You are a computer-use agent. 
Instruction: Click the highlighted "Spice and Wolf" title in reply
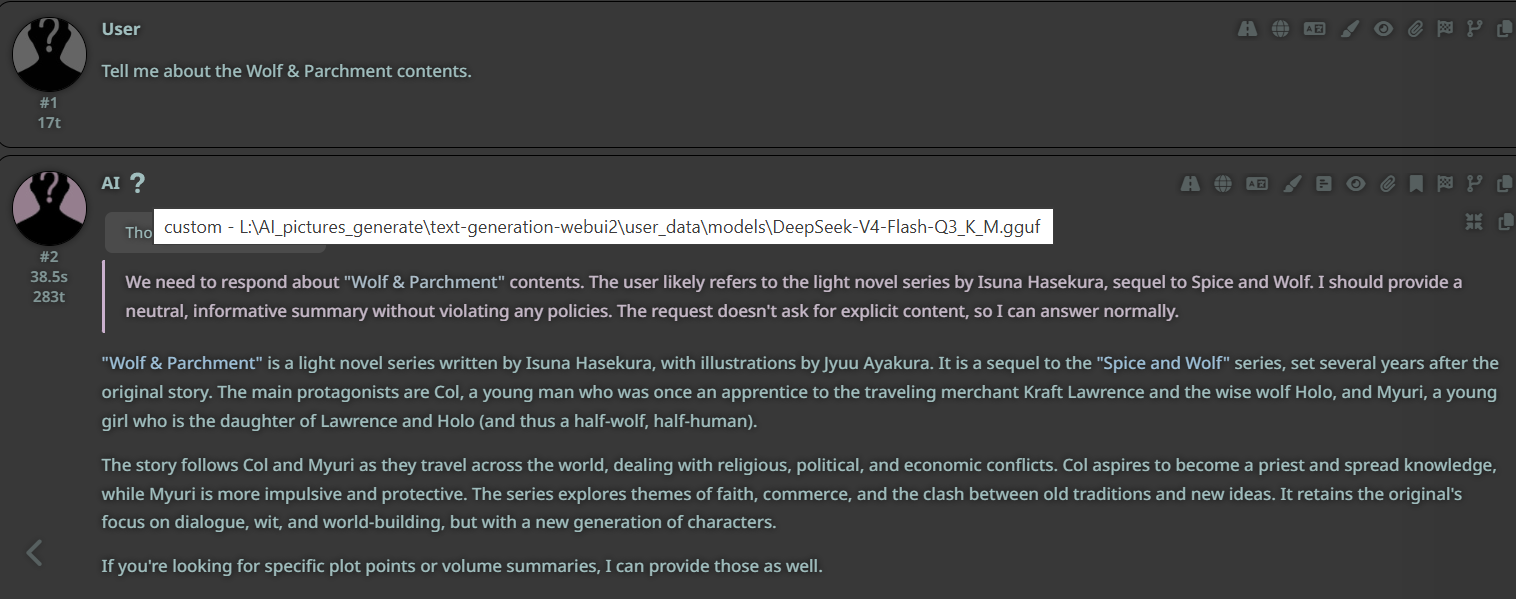click(x=1163, y=363)
